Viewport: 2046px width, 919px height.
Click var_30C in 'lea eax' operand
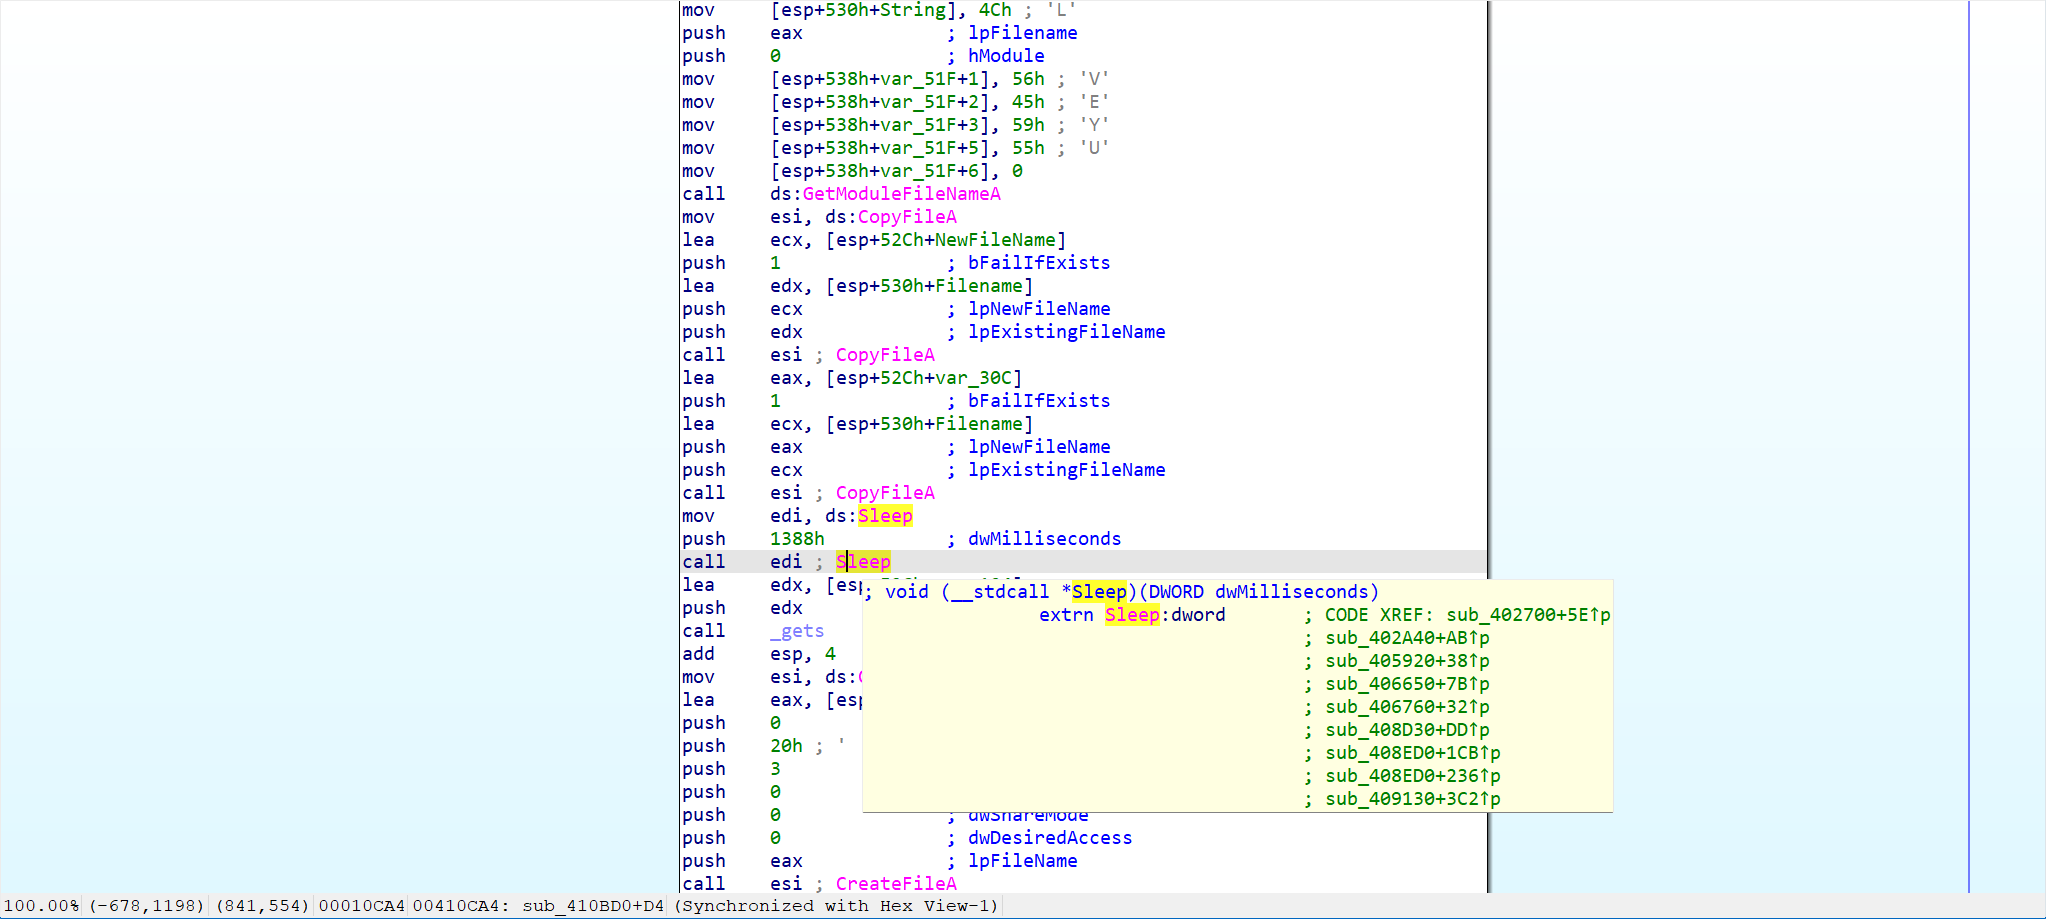point(973,378)
